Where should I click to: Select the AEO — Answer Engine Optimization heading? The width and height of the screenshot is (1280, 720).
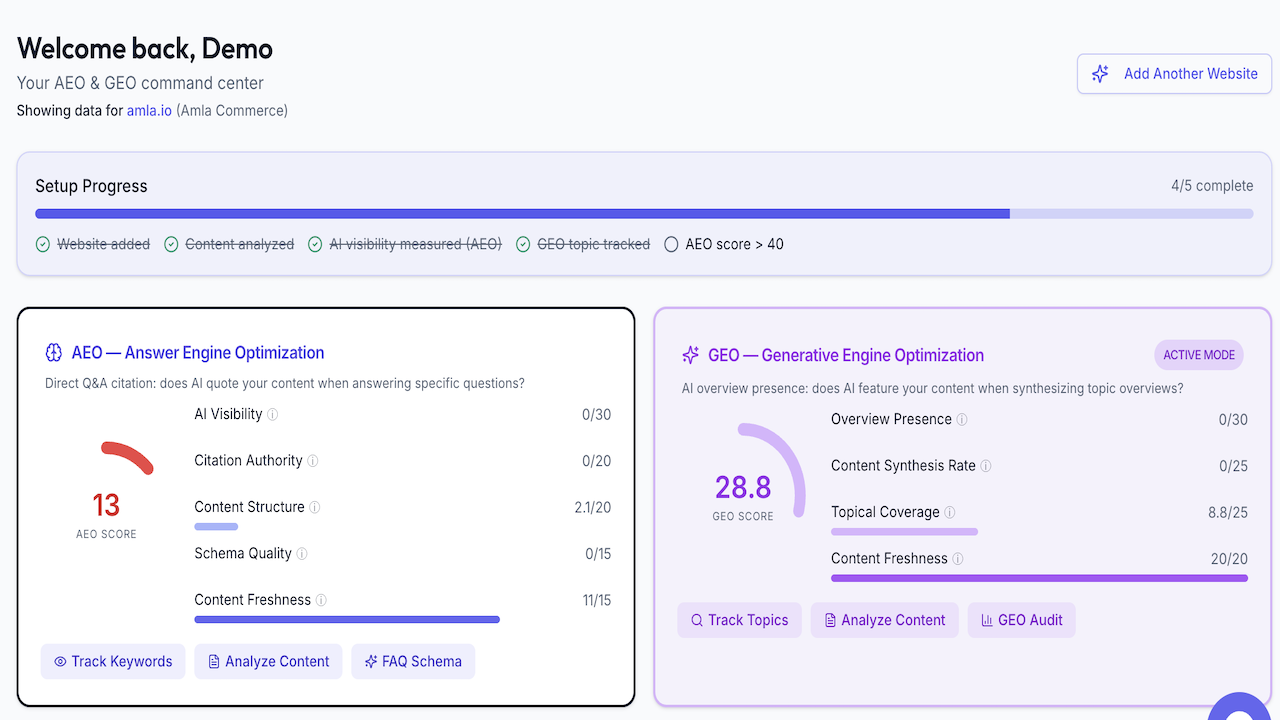[198, 353]
